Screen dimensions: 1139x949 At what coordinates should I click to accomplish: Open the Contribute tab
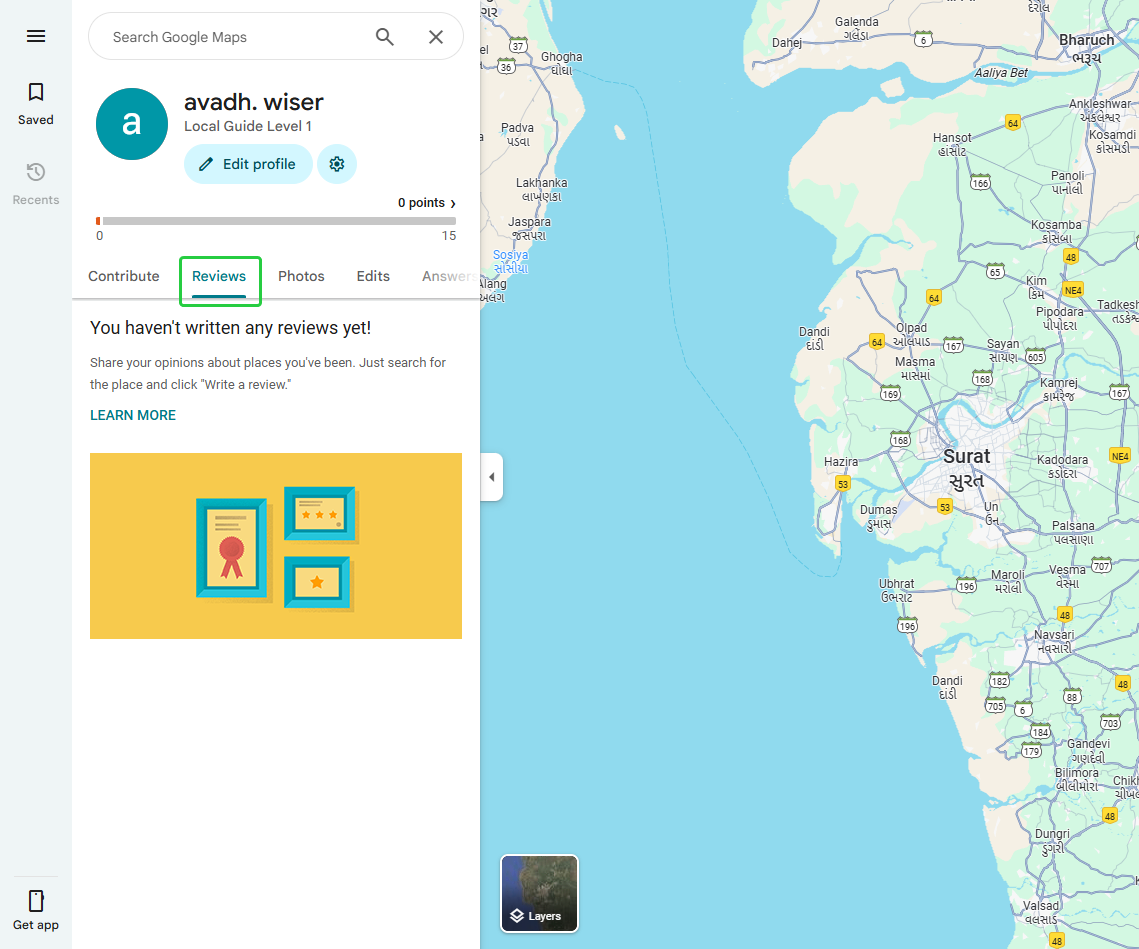[123, 276]
